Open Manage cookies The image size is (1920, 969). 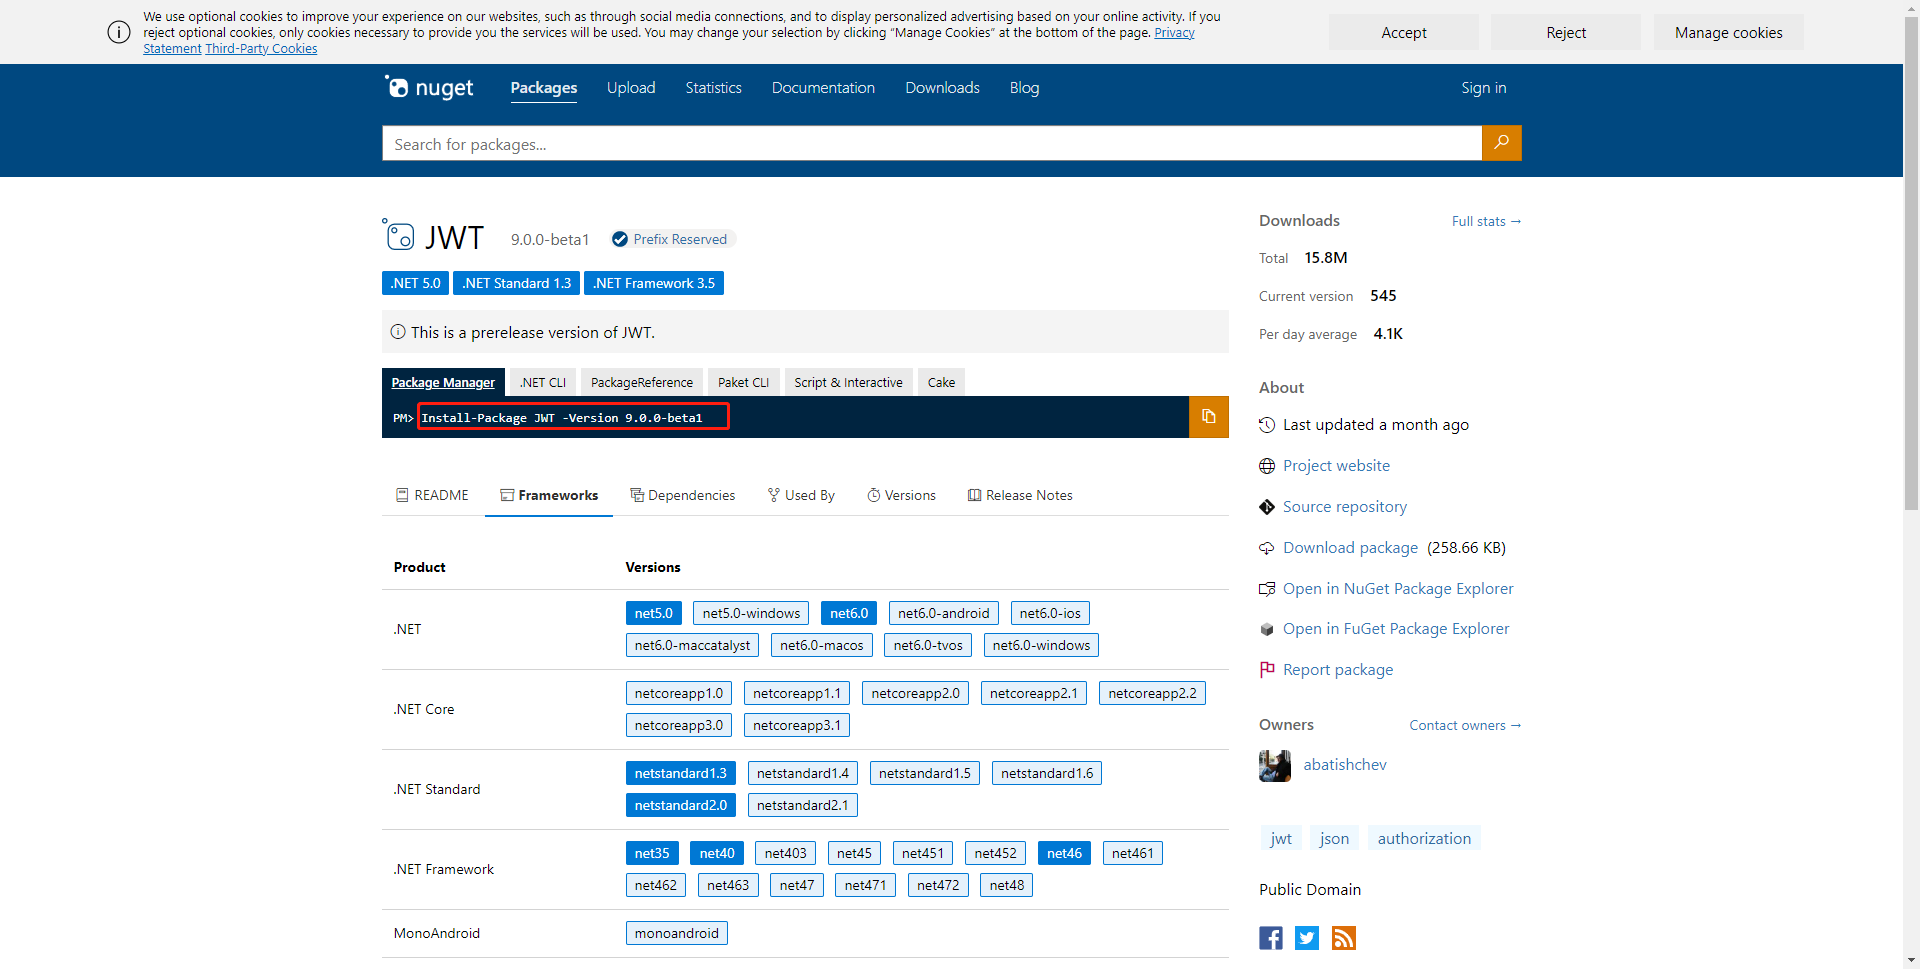click(x=1729, y=32)
